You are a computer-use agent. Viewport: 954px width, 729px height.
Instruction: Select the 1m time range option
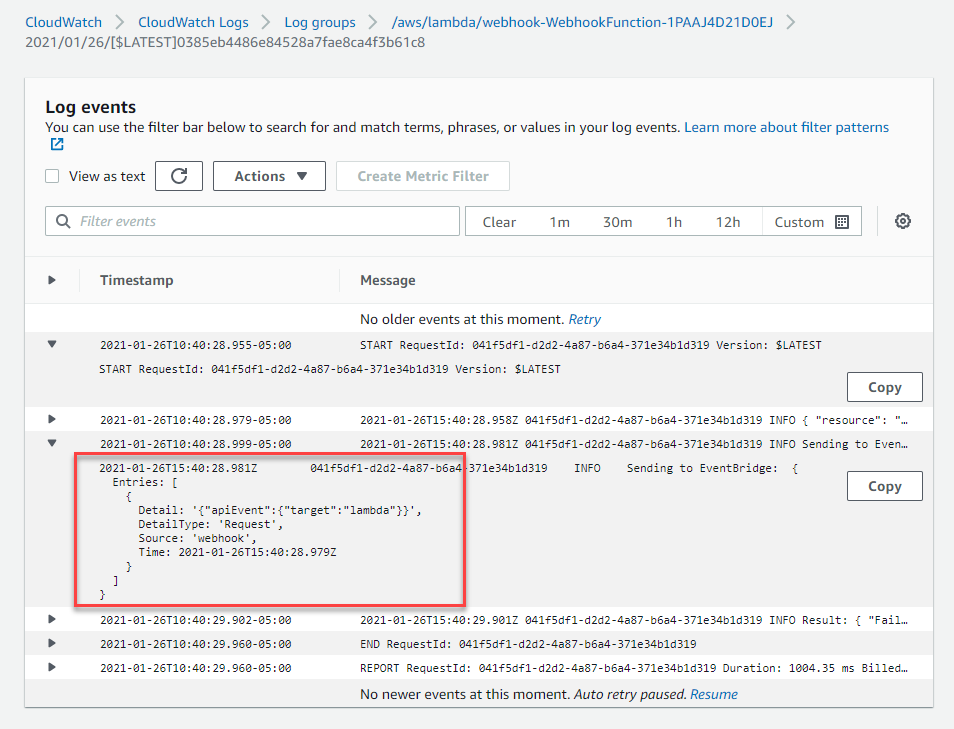click(x=559, y=221)
